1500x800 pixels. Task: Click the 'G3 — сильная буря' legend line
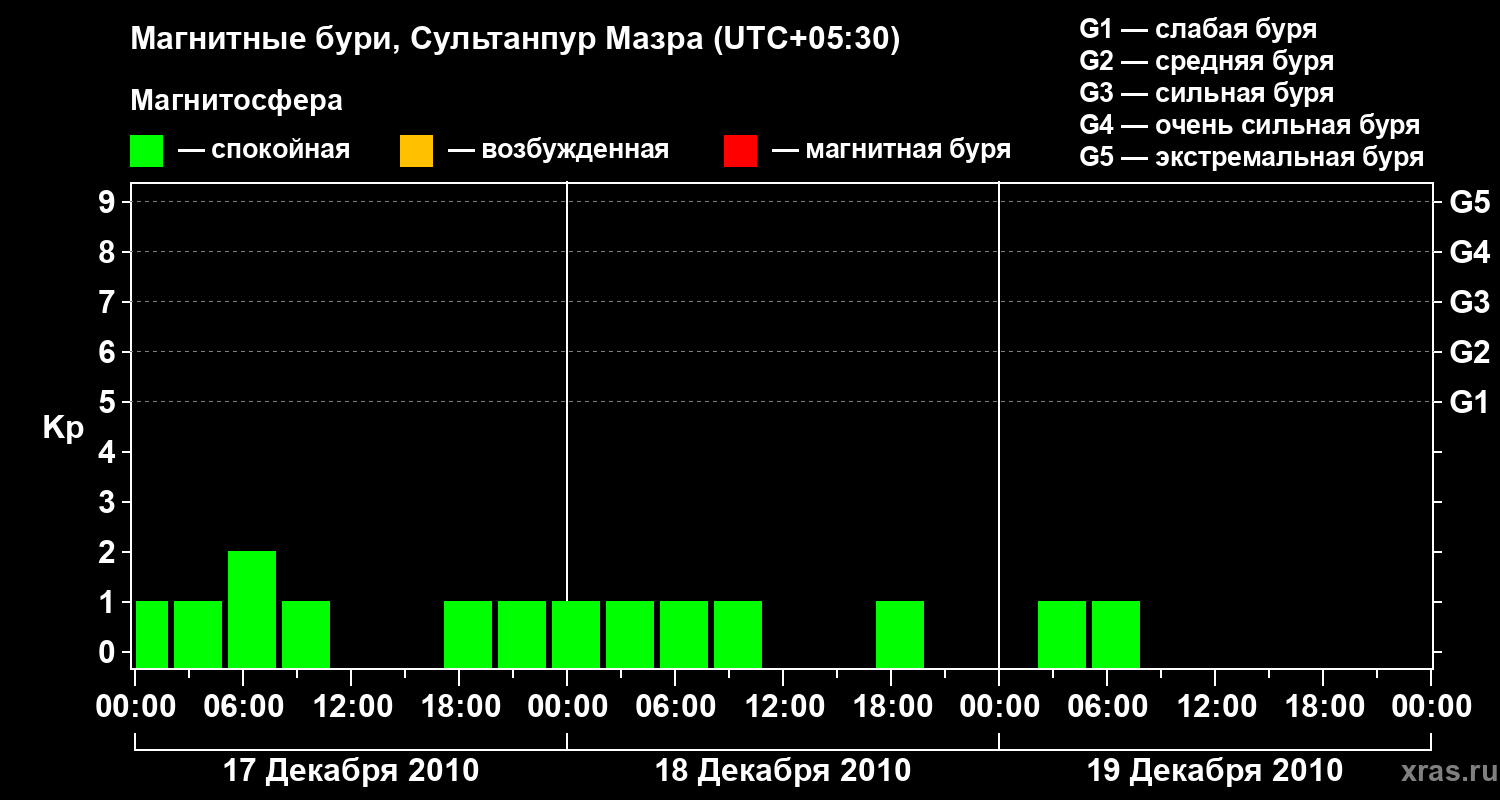pyautogui.click(x=1207, y=93)
